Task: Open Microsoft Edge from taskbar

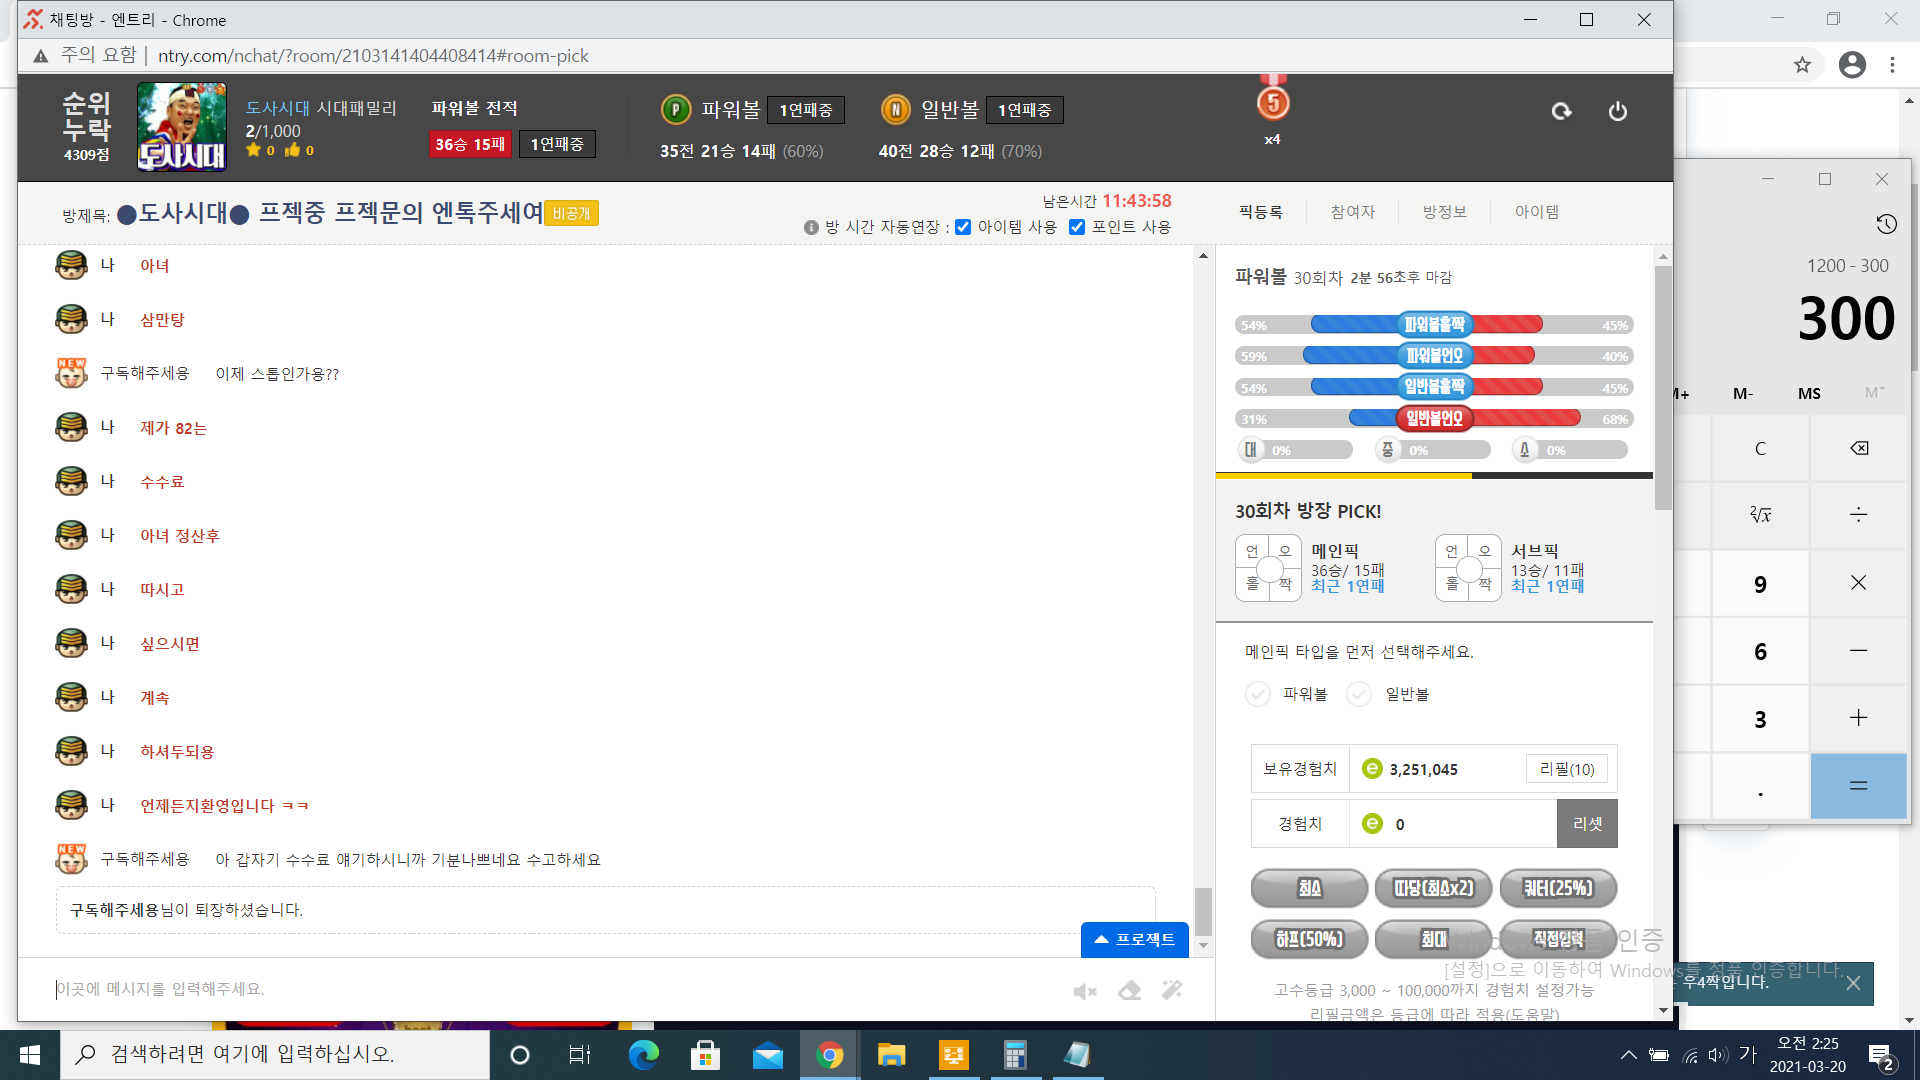Action: tap(643, 1055)
